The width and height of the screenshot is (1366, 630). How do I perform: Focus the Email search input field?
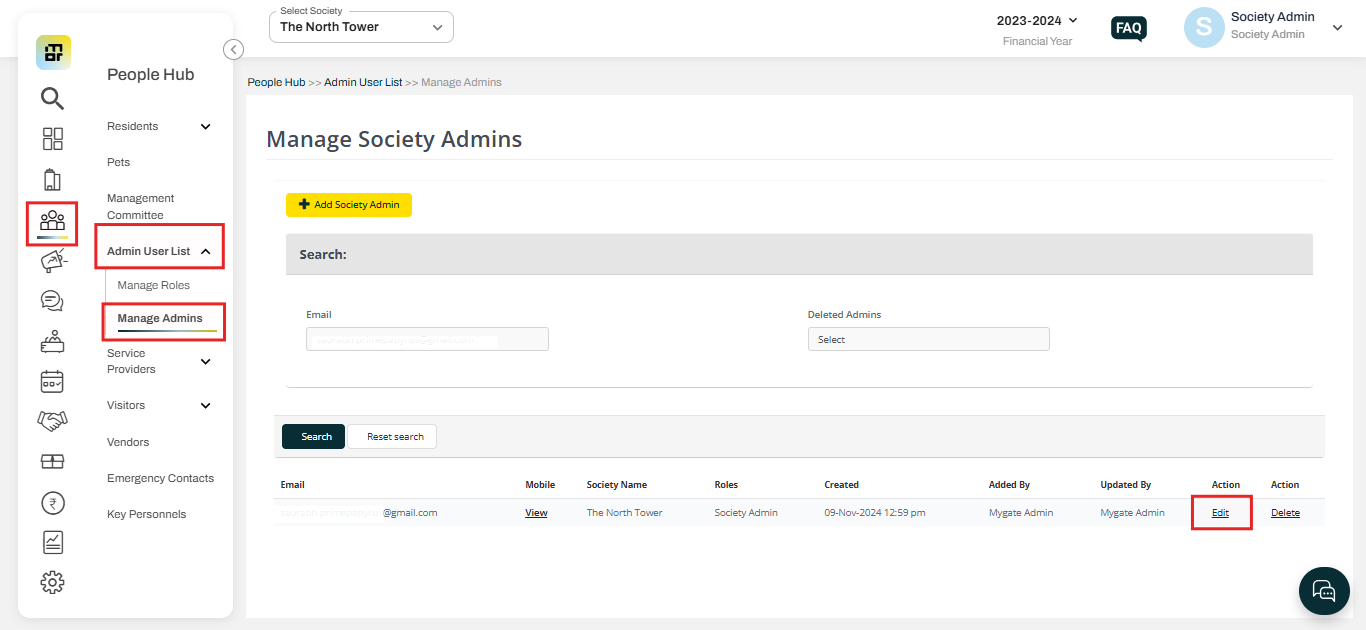(x=427, y=339)
